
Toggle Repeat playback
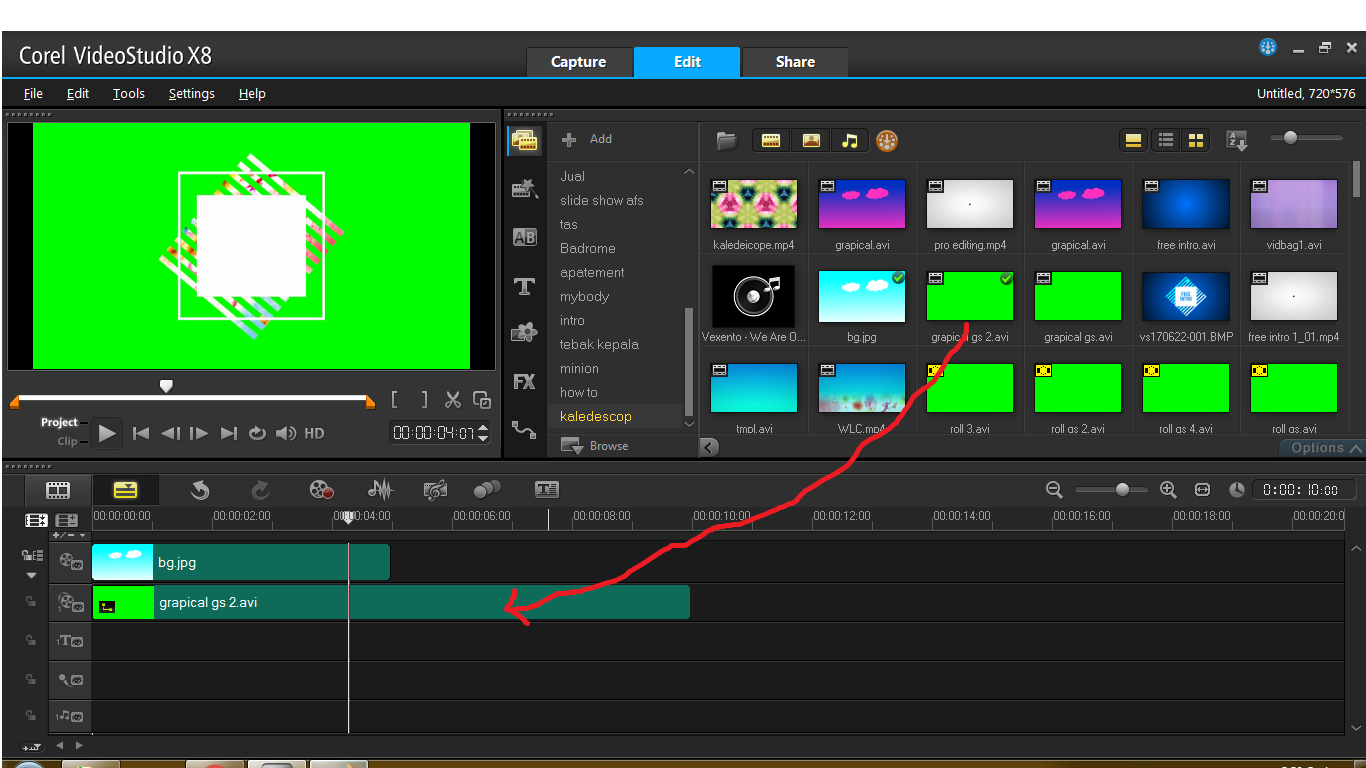point(257,433)
